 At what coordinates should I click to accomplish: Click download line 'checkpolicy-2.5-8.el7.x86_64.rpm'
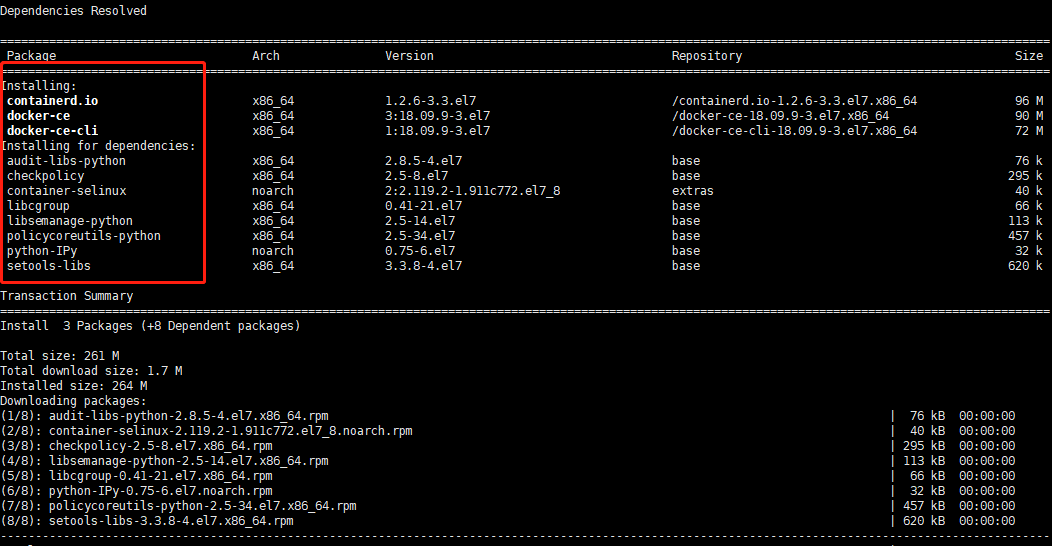coord(160,446)
